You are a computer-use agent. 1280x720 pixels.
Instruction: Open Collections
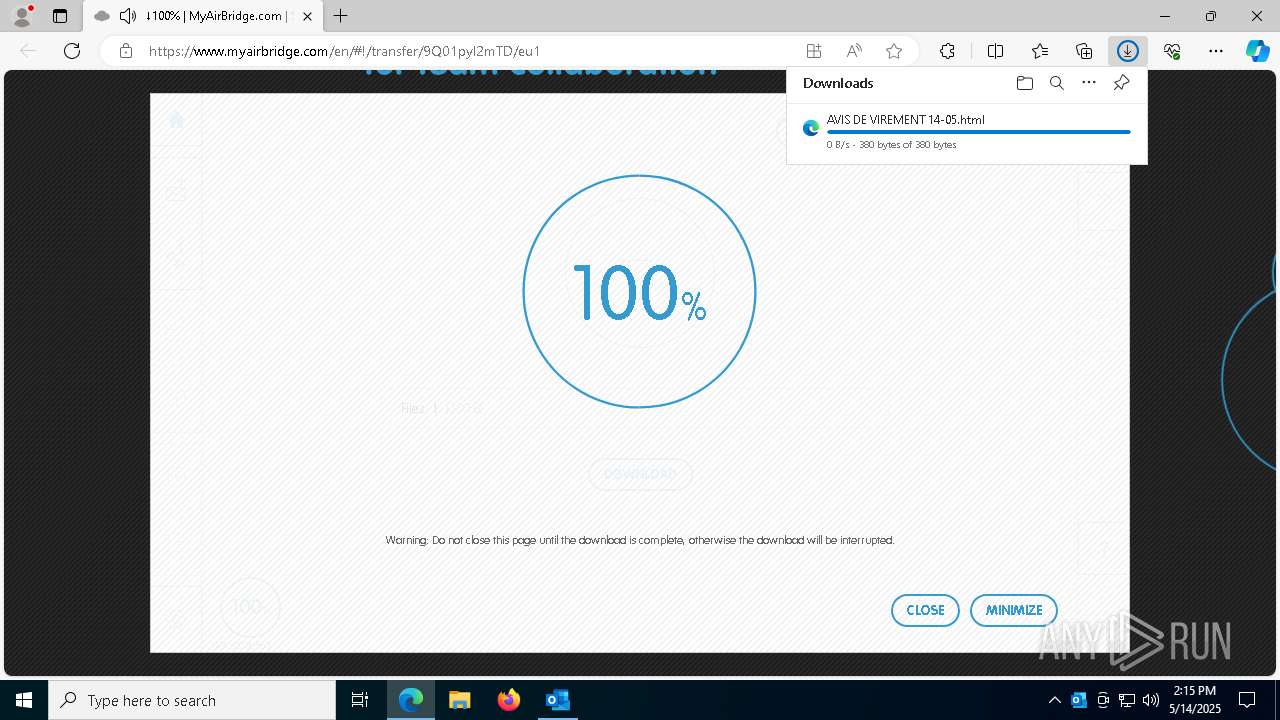[1084, 51]
